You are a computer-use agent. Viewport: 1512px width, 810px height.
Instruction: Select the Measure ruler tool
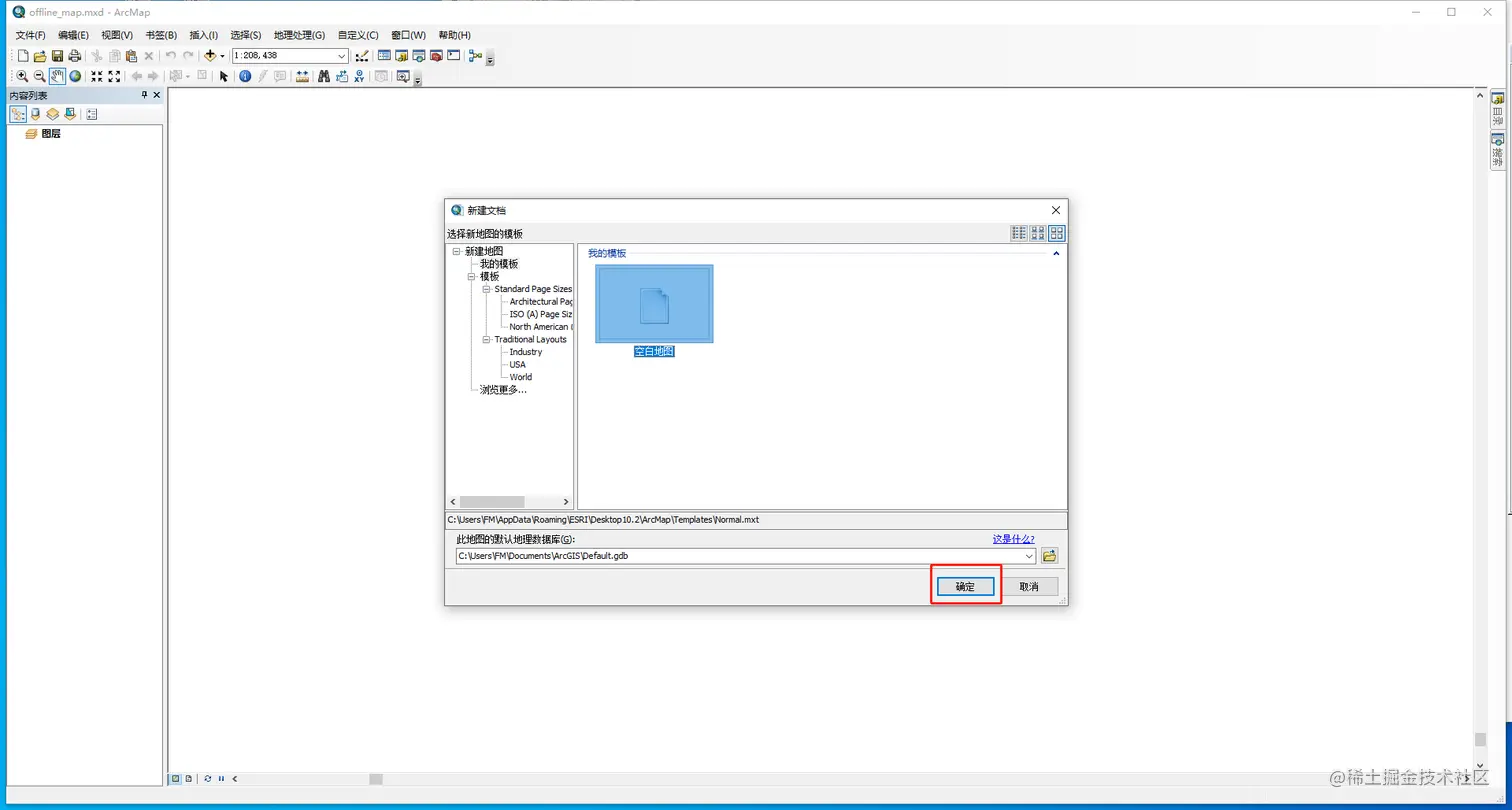point(302,76)
